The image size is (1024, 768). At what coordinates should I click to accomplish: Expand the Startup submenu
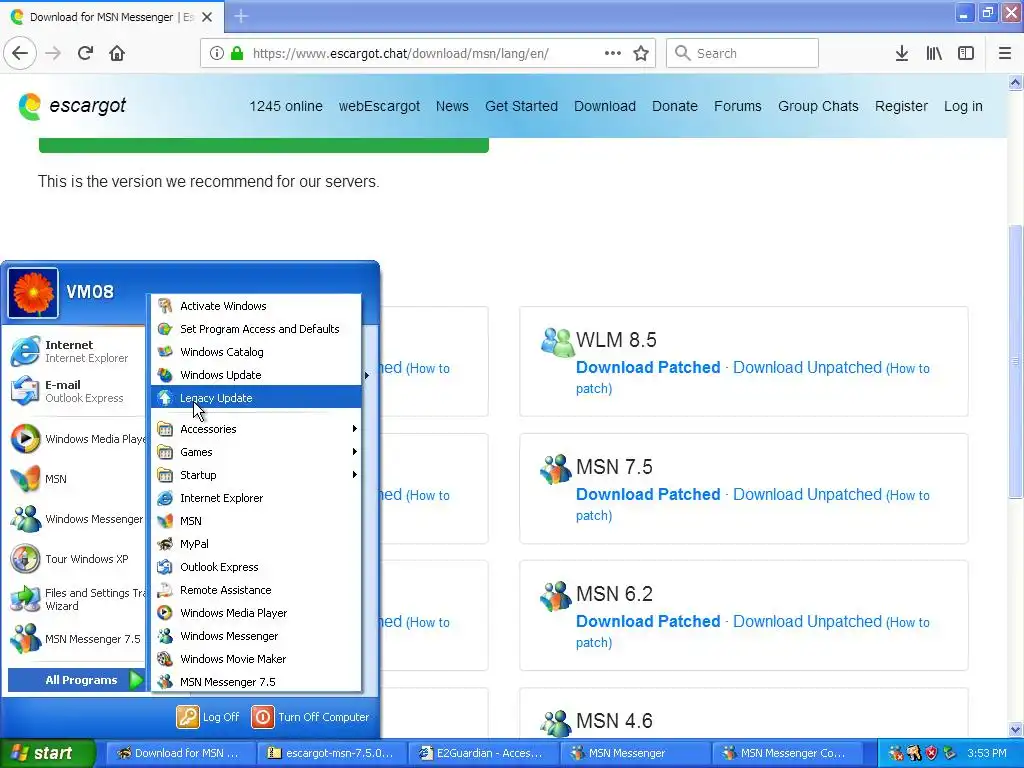point(256,475)
